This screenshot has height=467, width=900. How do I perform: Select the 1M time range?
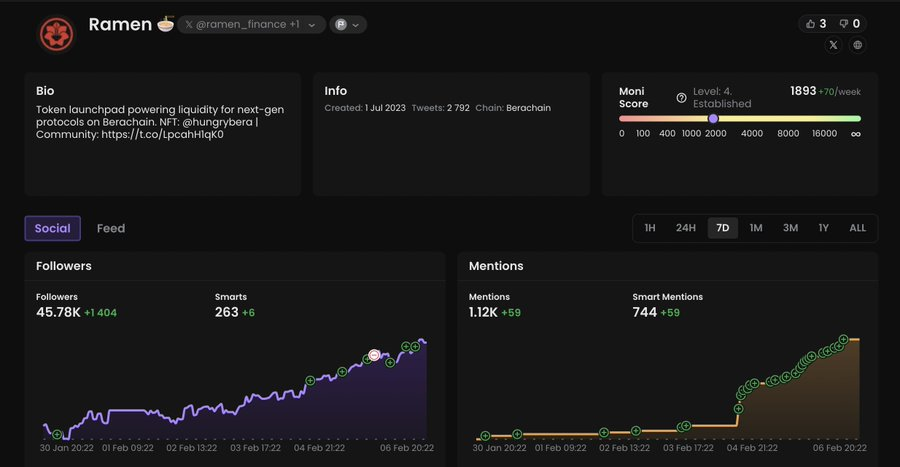click(x=756, y=228)
